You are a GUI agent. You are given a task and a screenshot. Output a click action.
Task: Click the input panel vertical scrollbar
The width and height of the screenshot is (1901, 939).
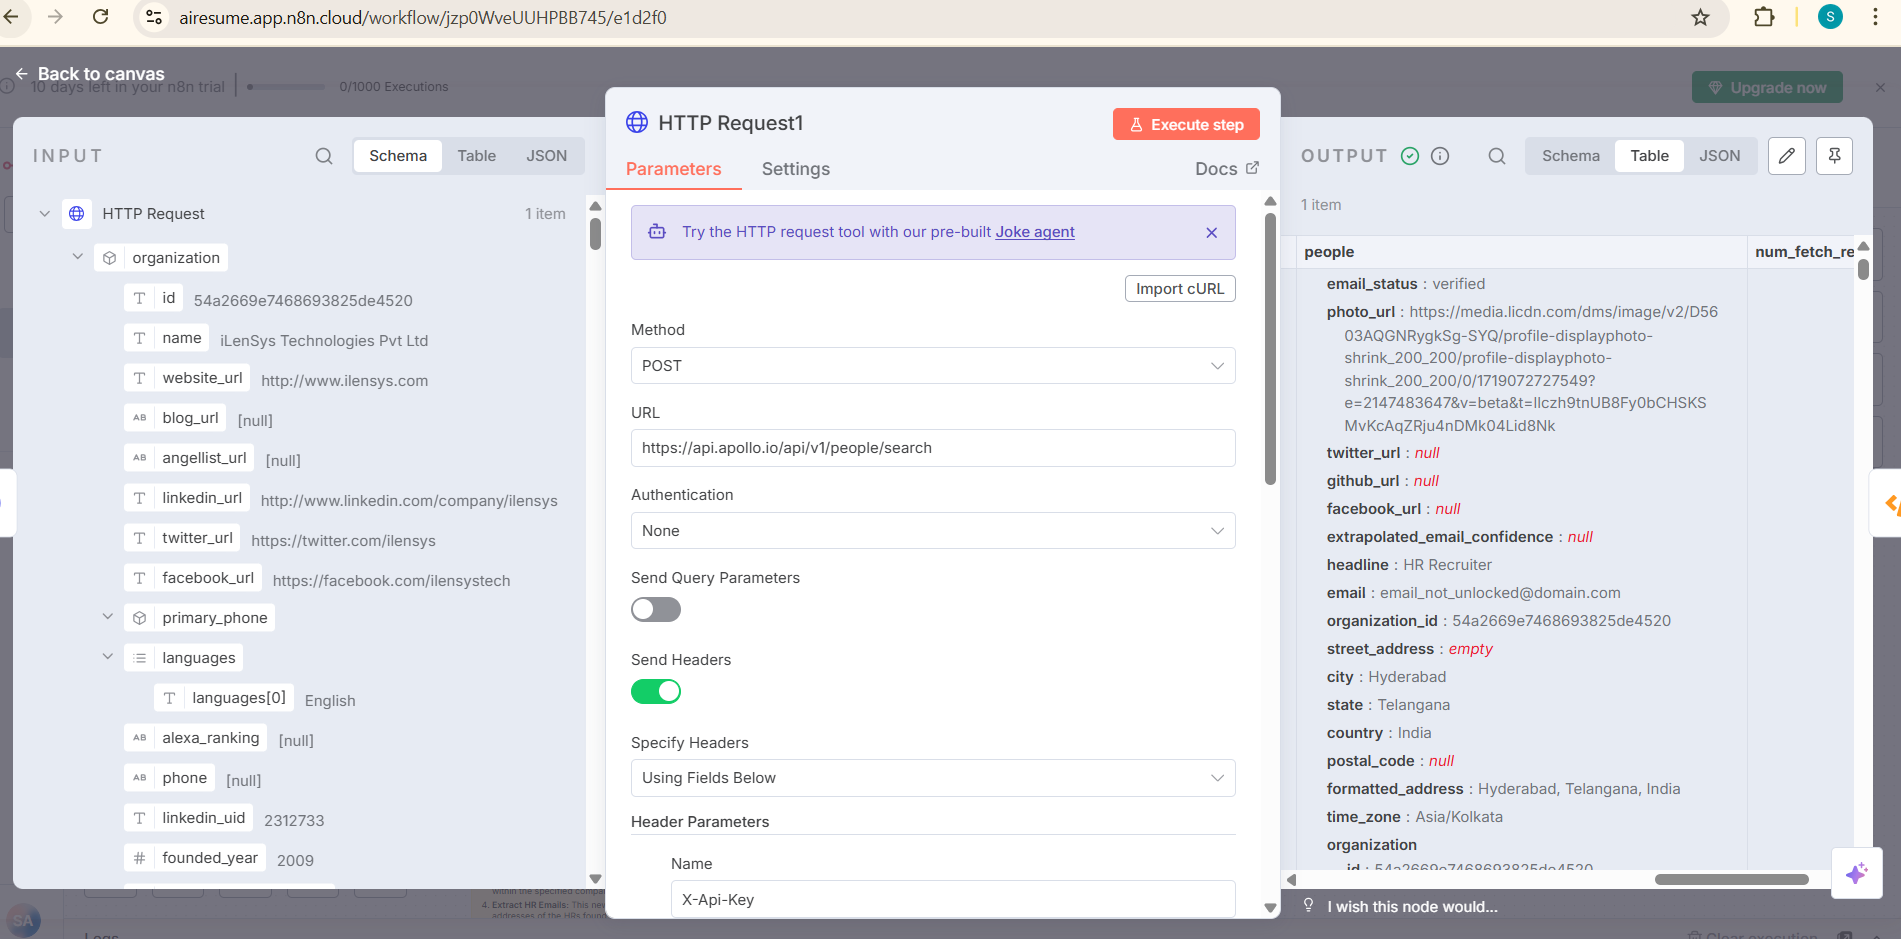(x=595, y=234)
